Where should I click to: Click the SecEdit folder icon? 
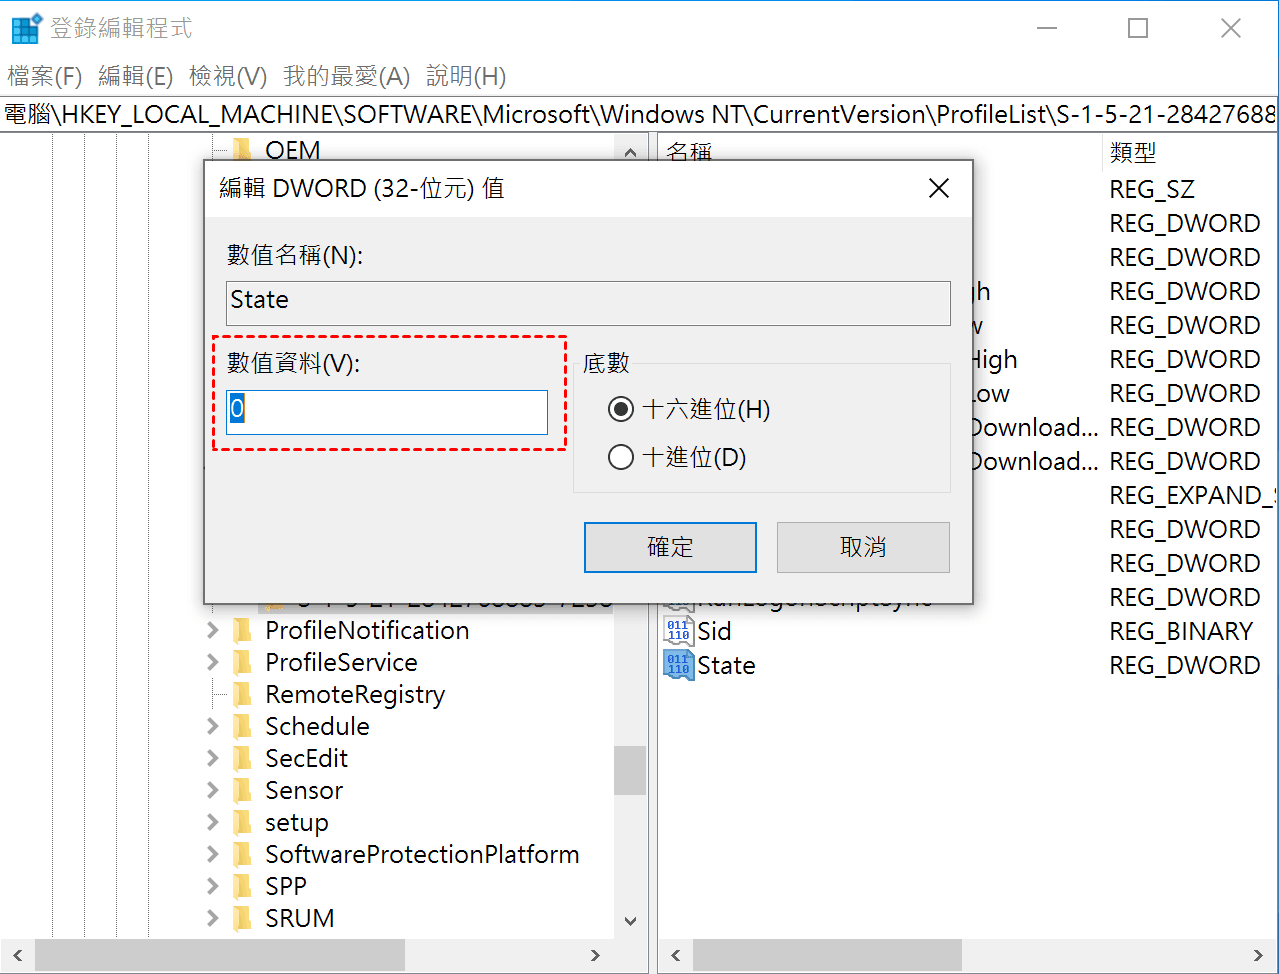click(242, 758)
